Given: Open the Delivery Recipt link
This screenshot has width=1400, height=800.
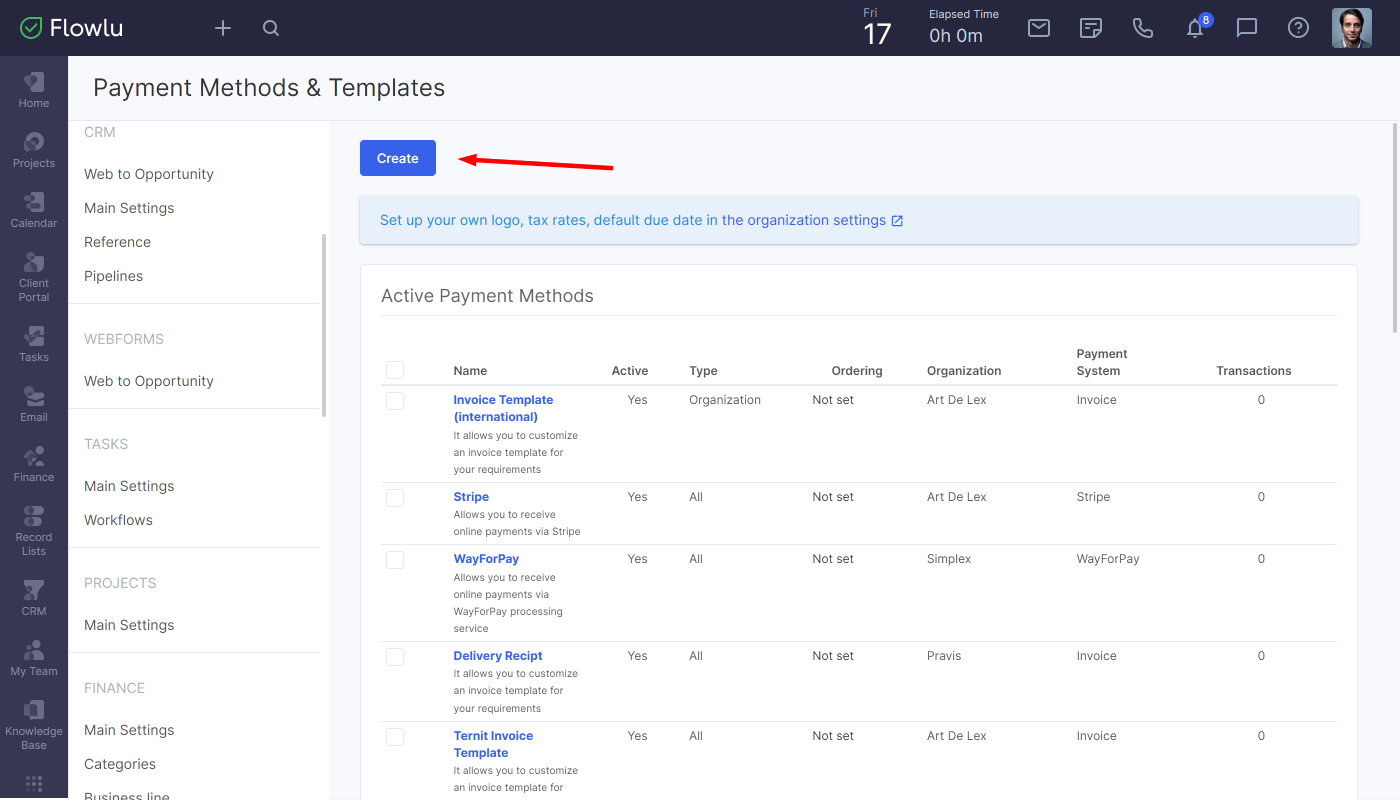Looking at the screenshot, I should coord(498,656).
